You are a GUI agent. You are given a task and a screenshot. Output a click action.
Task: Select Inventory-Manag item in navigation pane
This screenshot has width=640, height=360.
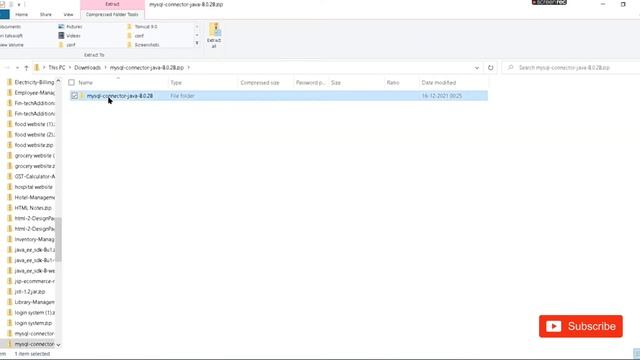pyautogui.click(x=31, y=239)
